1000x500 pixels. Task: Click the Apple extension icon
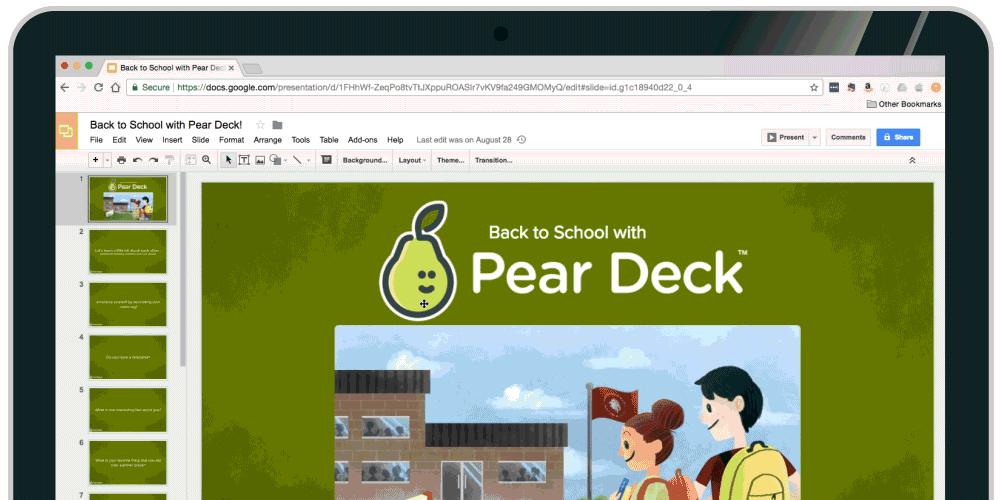click(x=919, y=87)
